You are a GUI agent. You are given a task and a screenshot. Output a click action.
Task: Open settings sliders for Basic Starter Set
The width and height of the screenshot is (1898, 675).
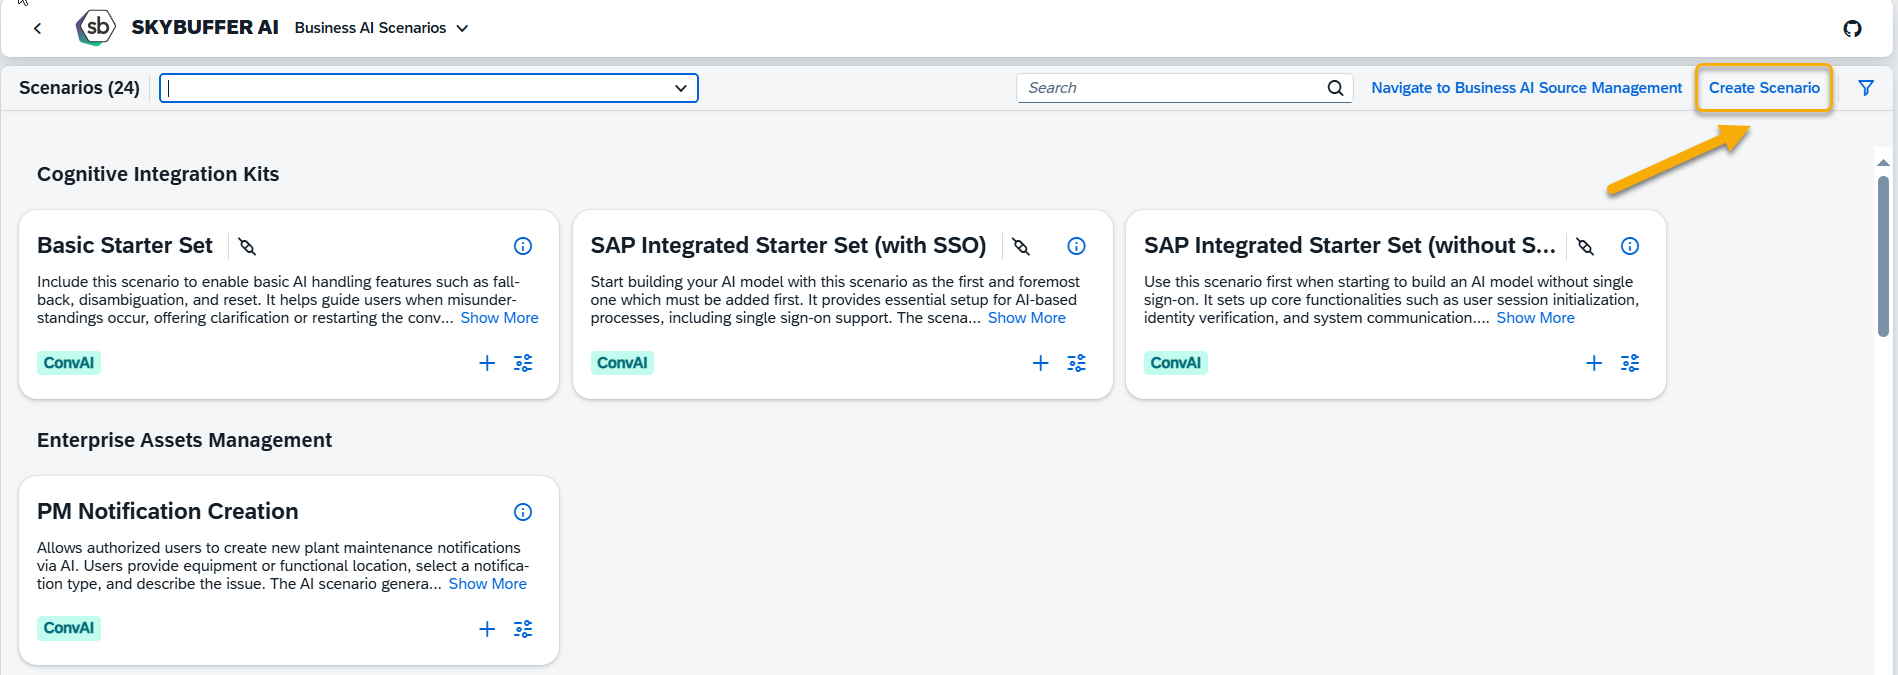[523, 363]
